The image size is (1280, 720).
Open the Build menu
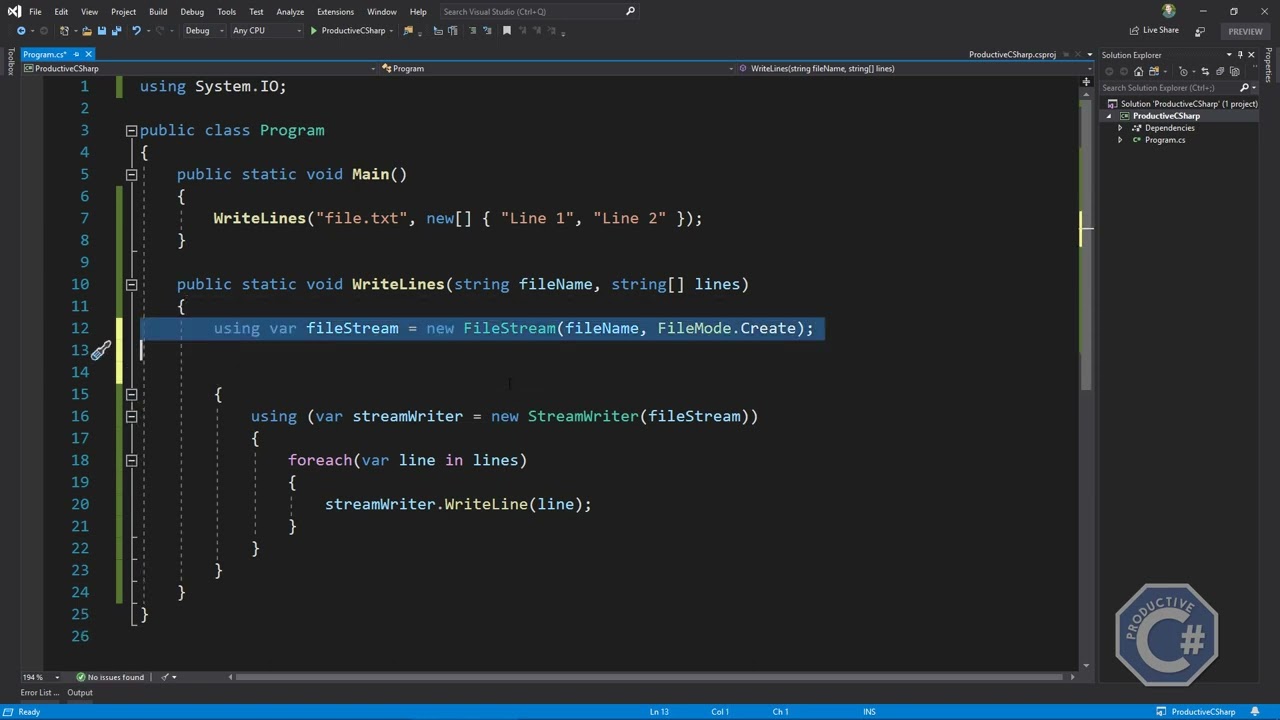tap(158, 11)
